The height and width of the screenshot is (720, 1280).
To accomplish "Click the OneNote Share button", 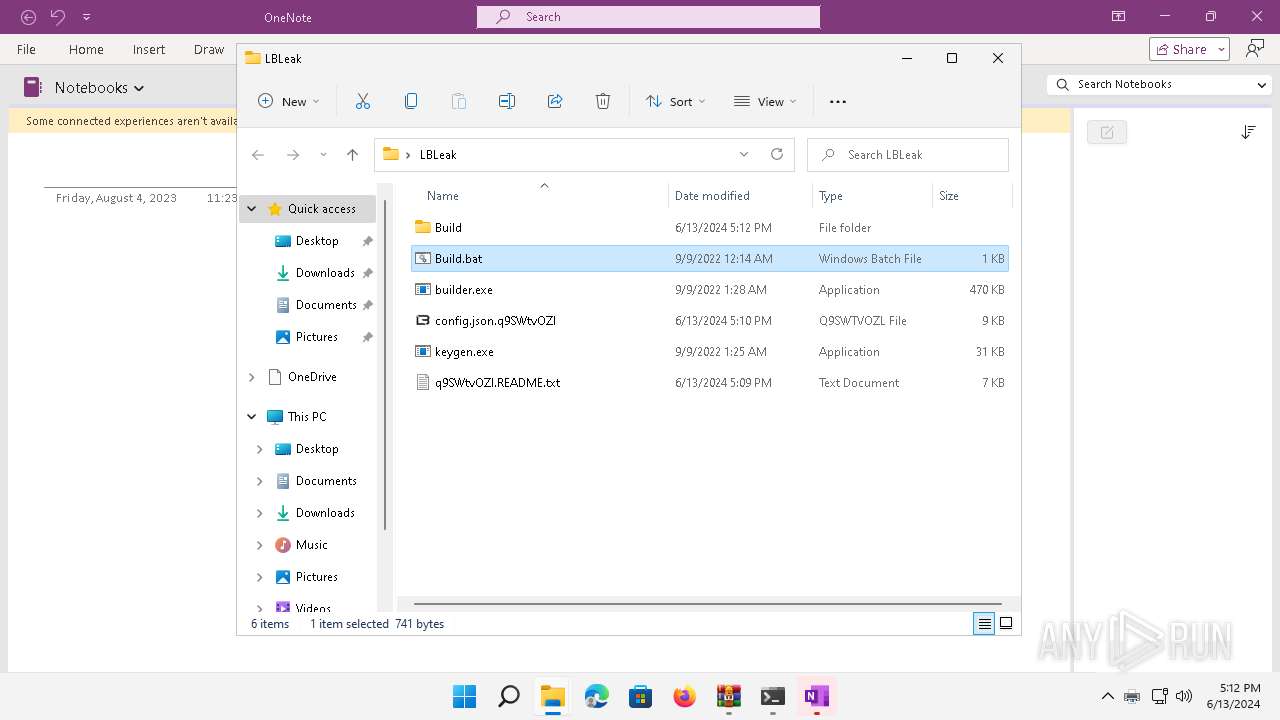I will pos(1191,49).
